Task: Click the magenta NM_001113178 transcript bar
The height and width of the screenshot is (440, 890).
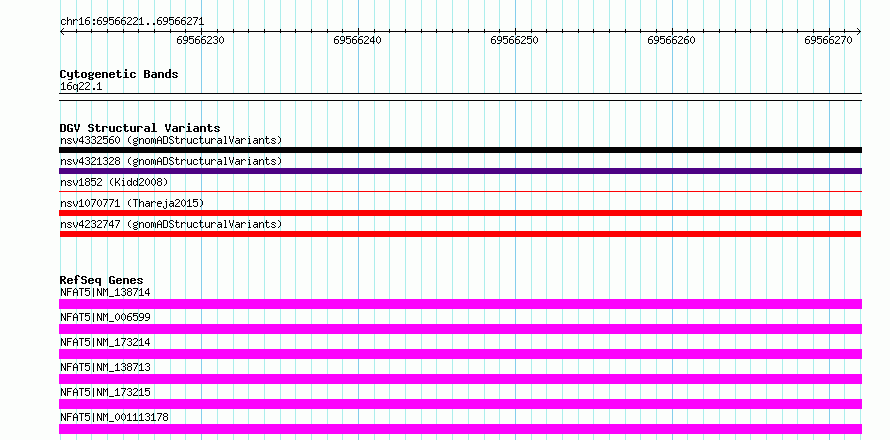Action: (460, 429)
